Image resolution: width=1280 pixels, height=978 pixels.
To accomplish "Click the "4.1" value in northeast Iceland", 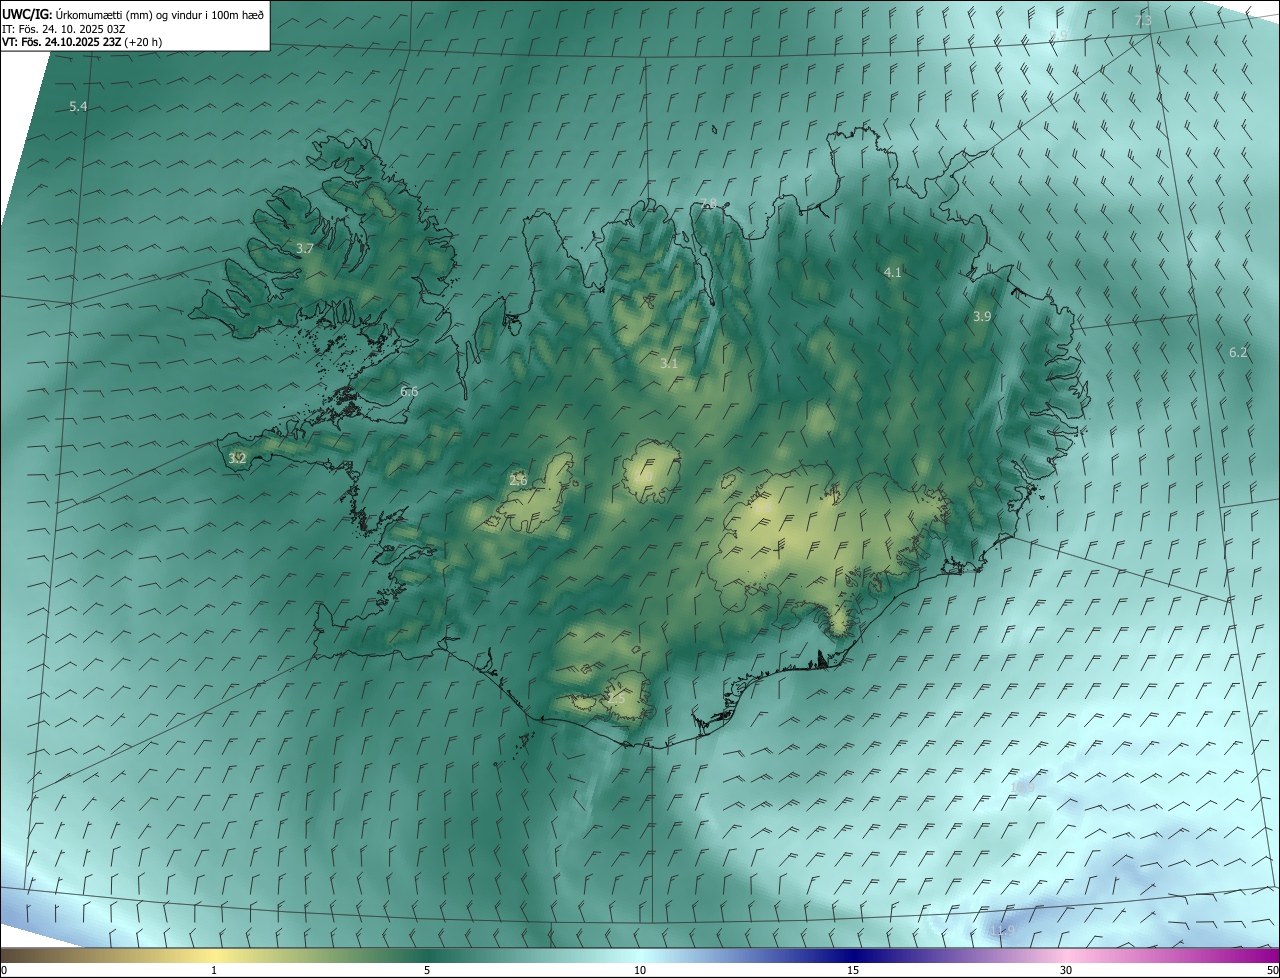I will pos(893,272).
